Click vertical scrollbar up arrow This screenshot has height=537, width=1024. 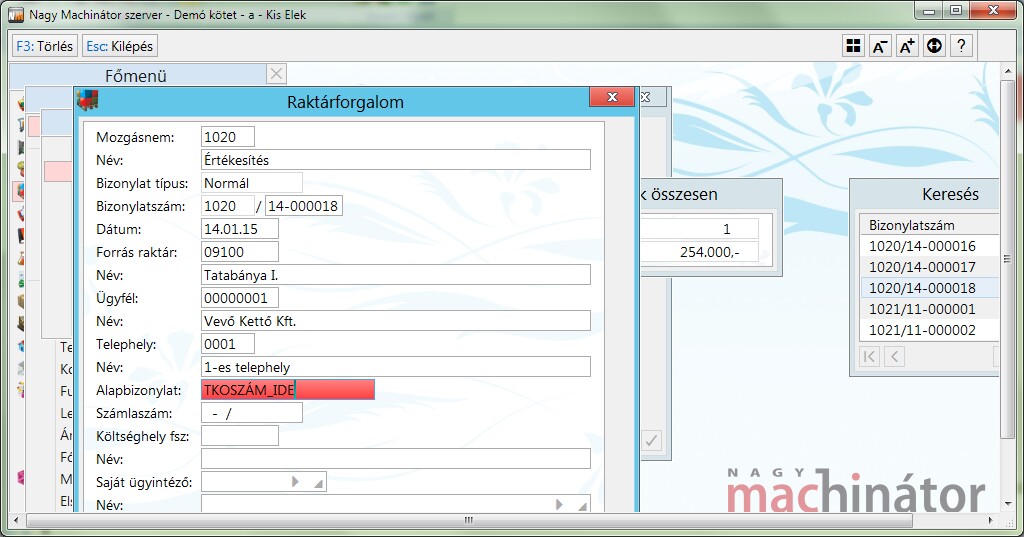point(1007,69)
